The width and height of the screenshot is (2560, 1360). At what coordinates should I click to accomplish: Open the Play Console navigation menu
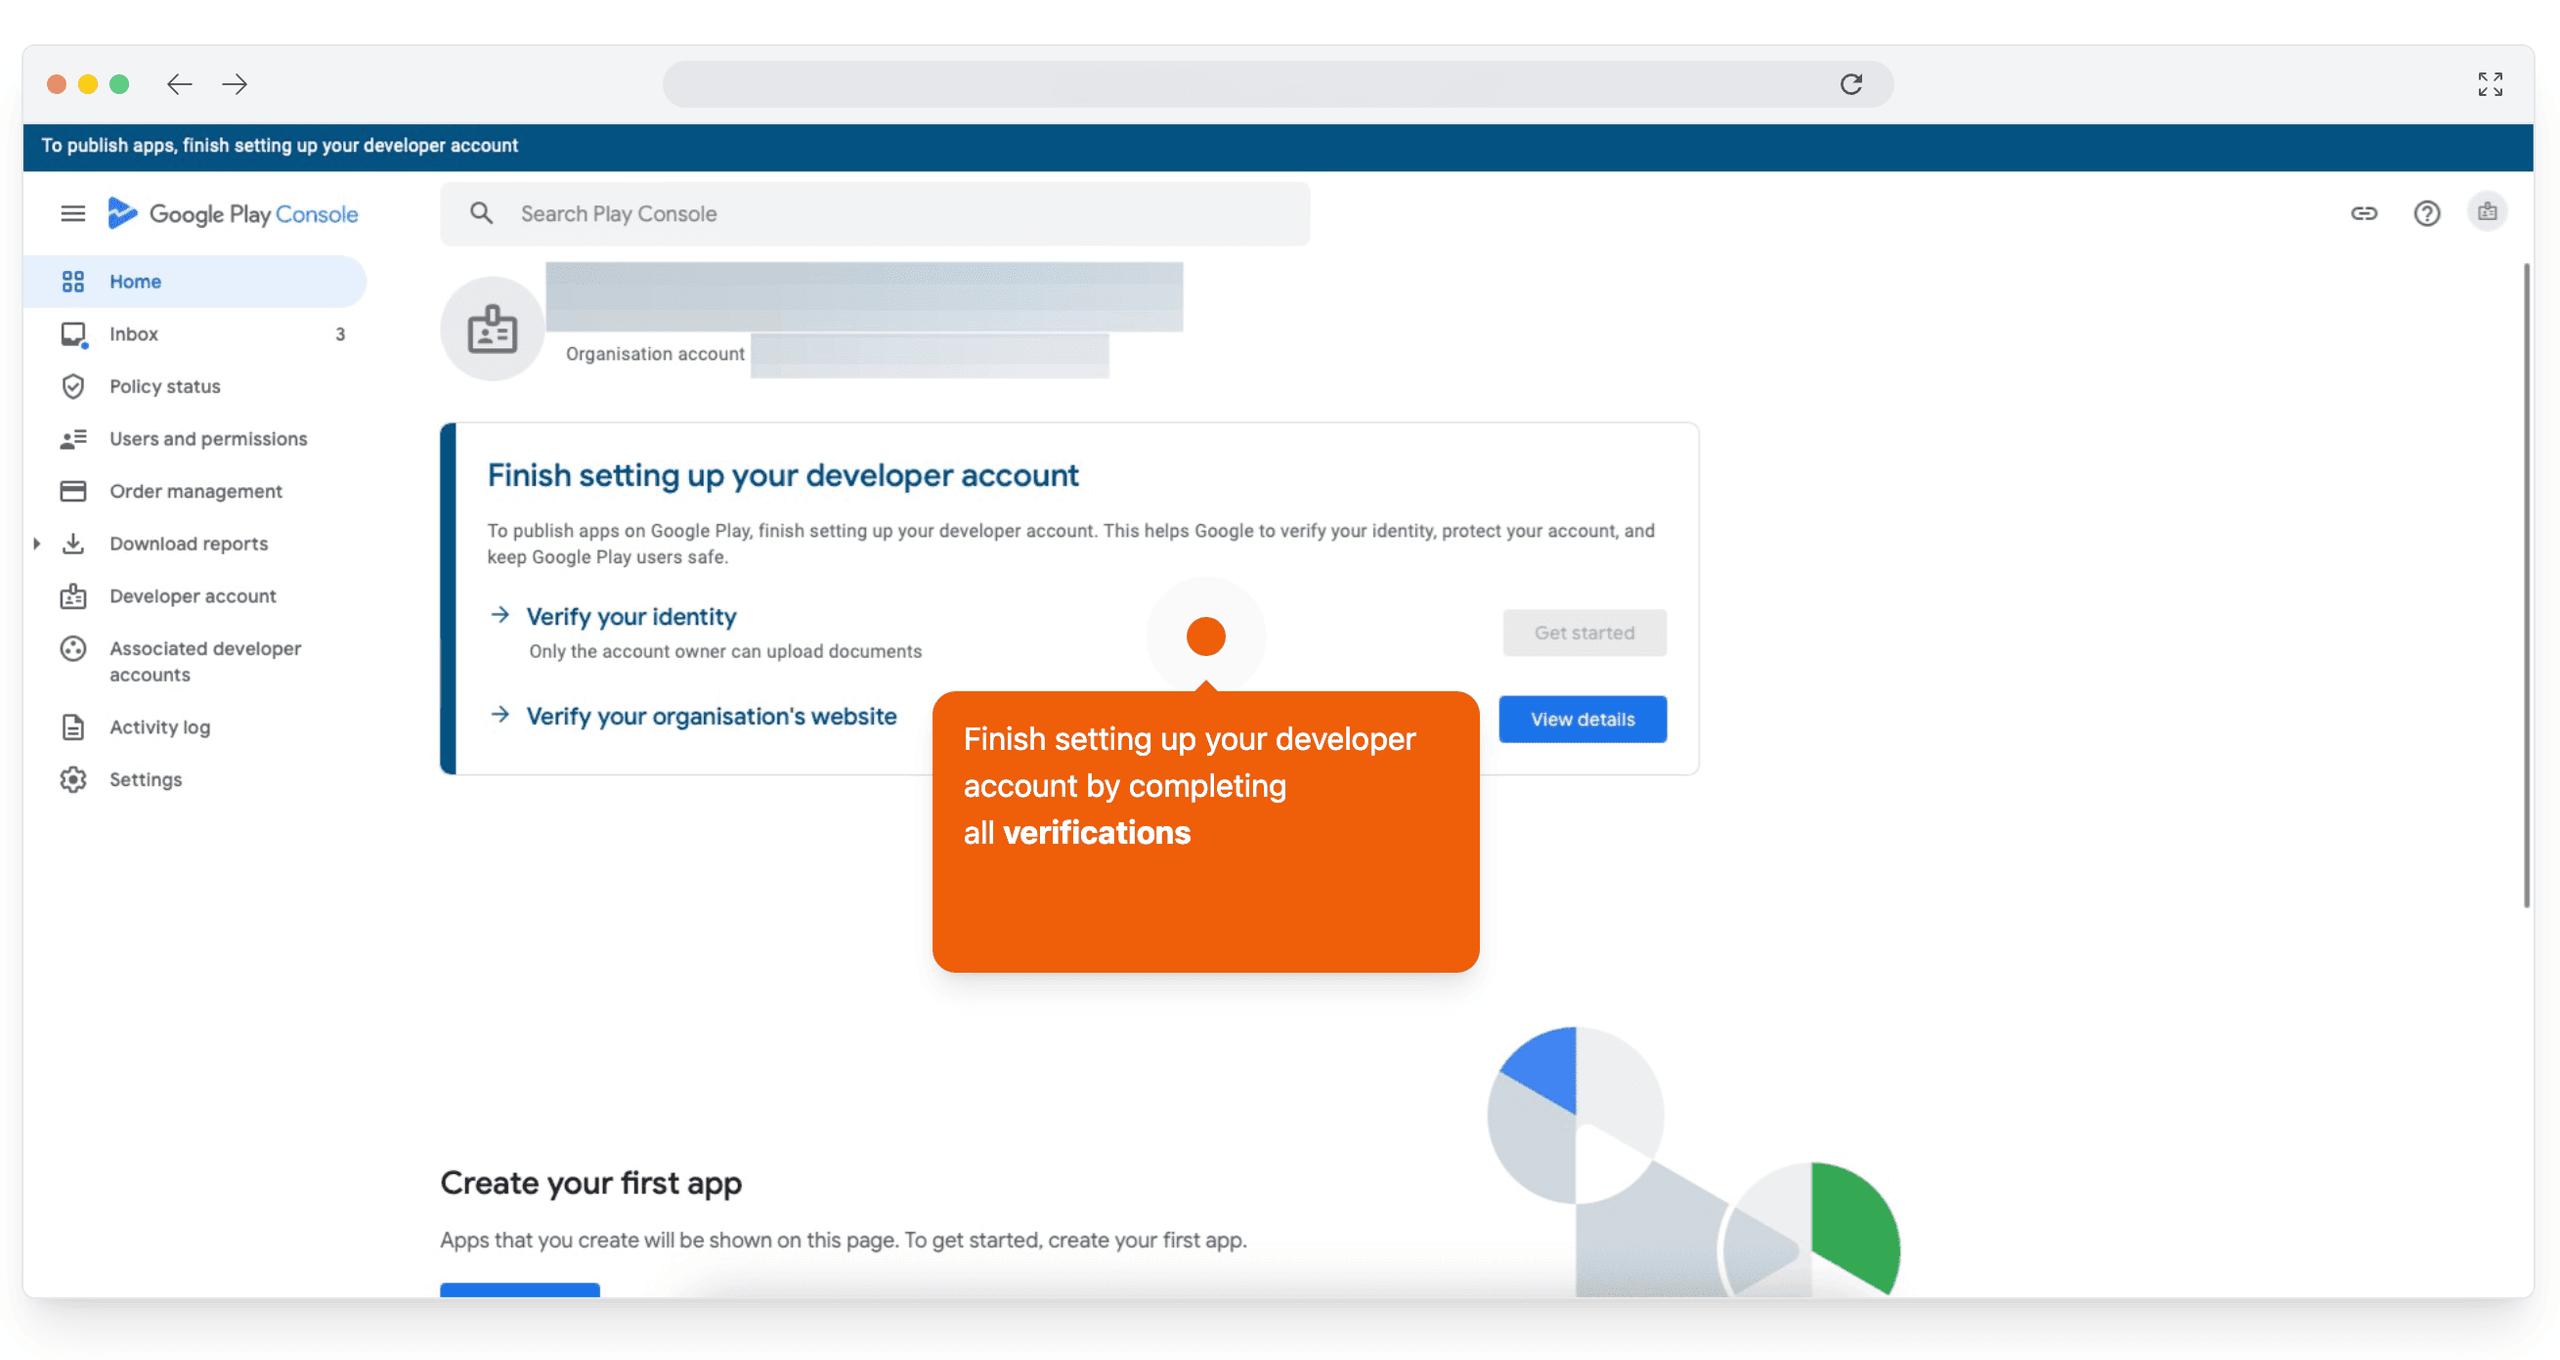pyautogui.click(x=73, y=213)
